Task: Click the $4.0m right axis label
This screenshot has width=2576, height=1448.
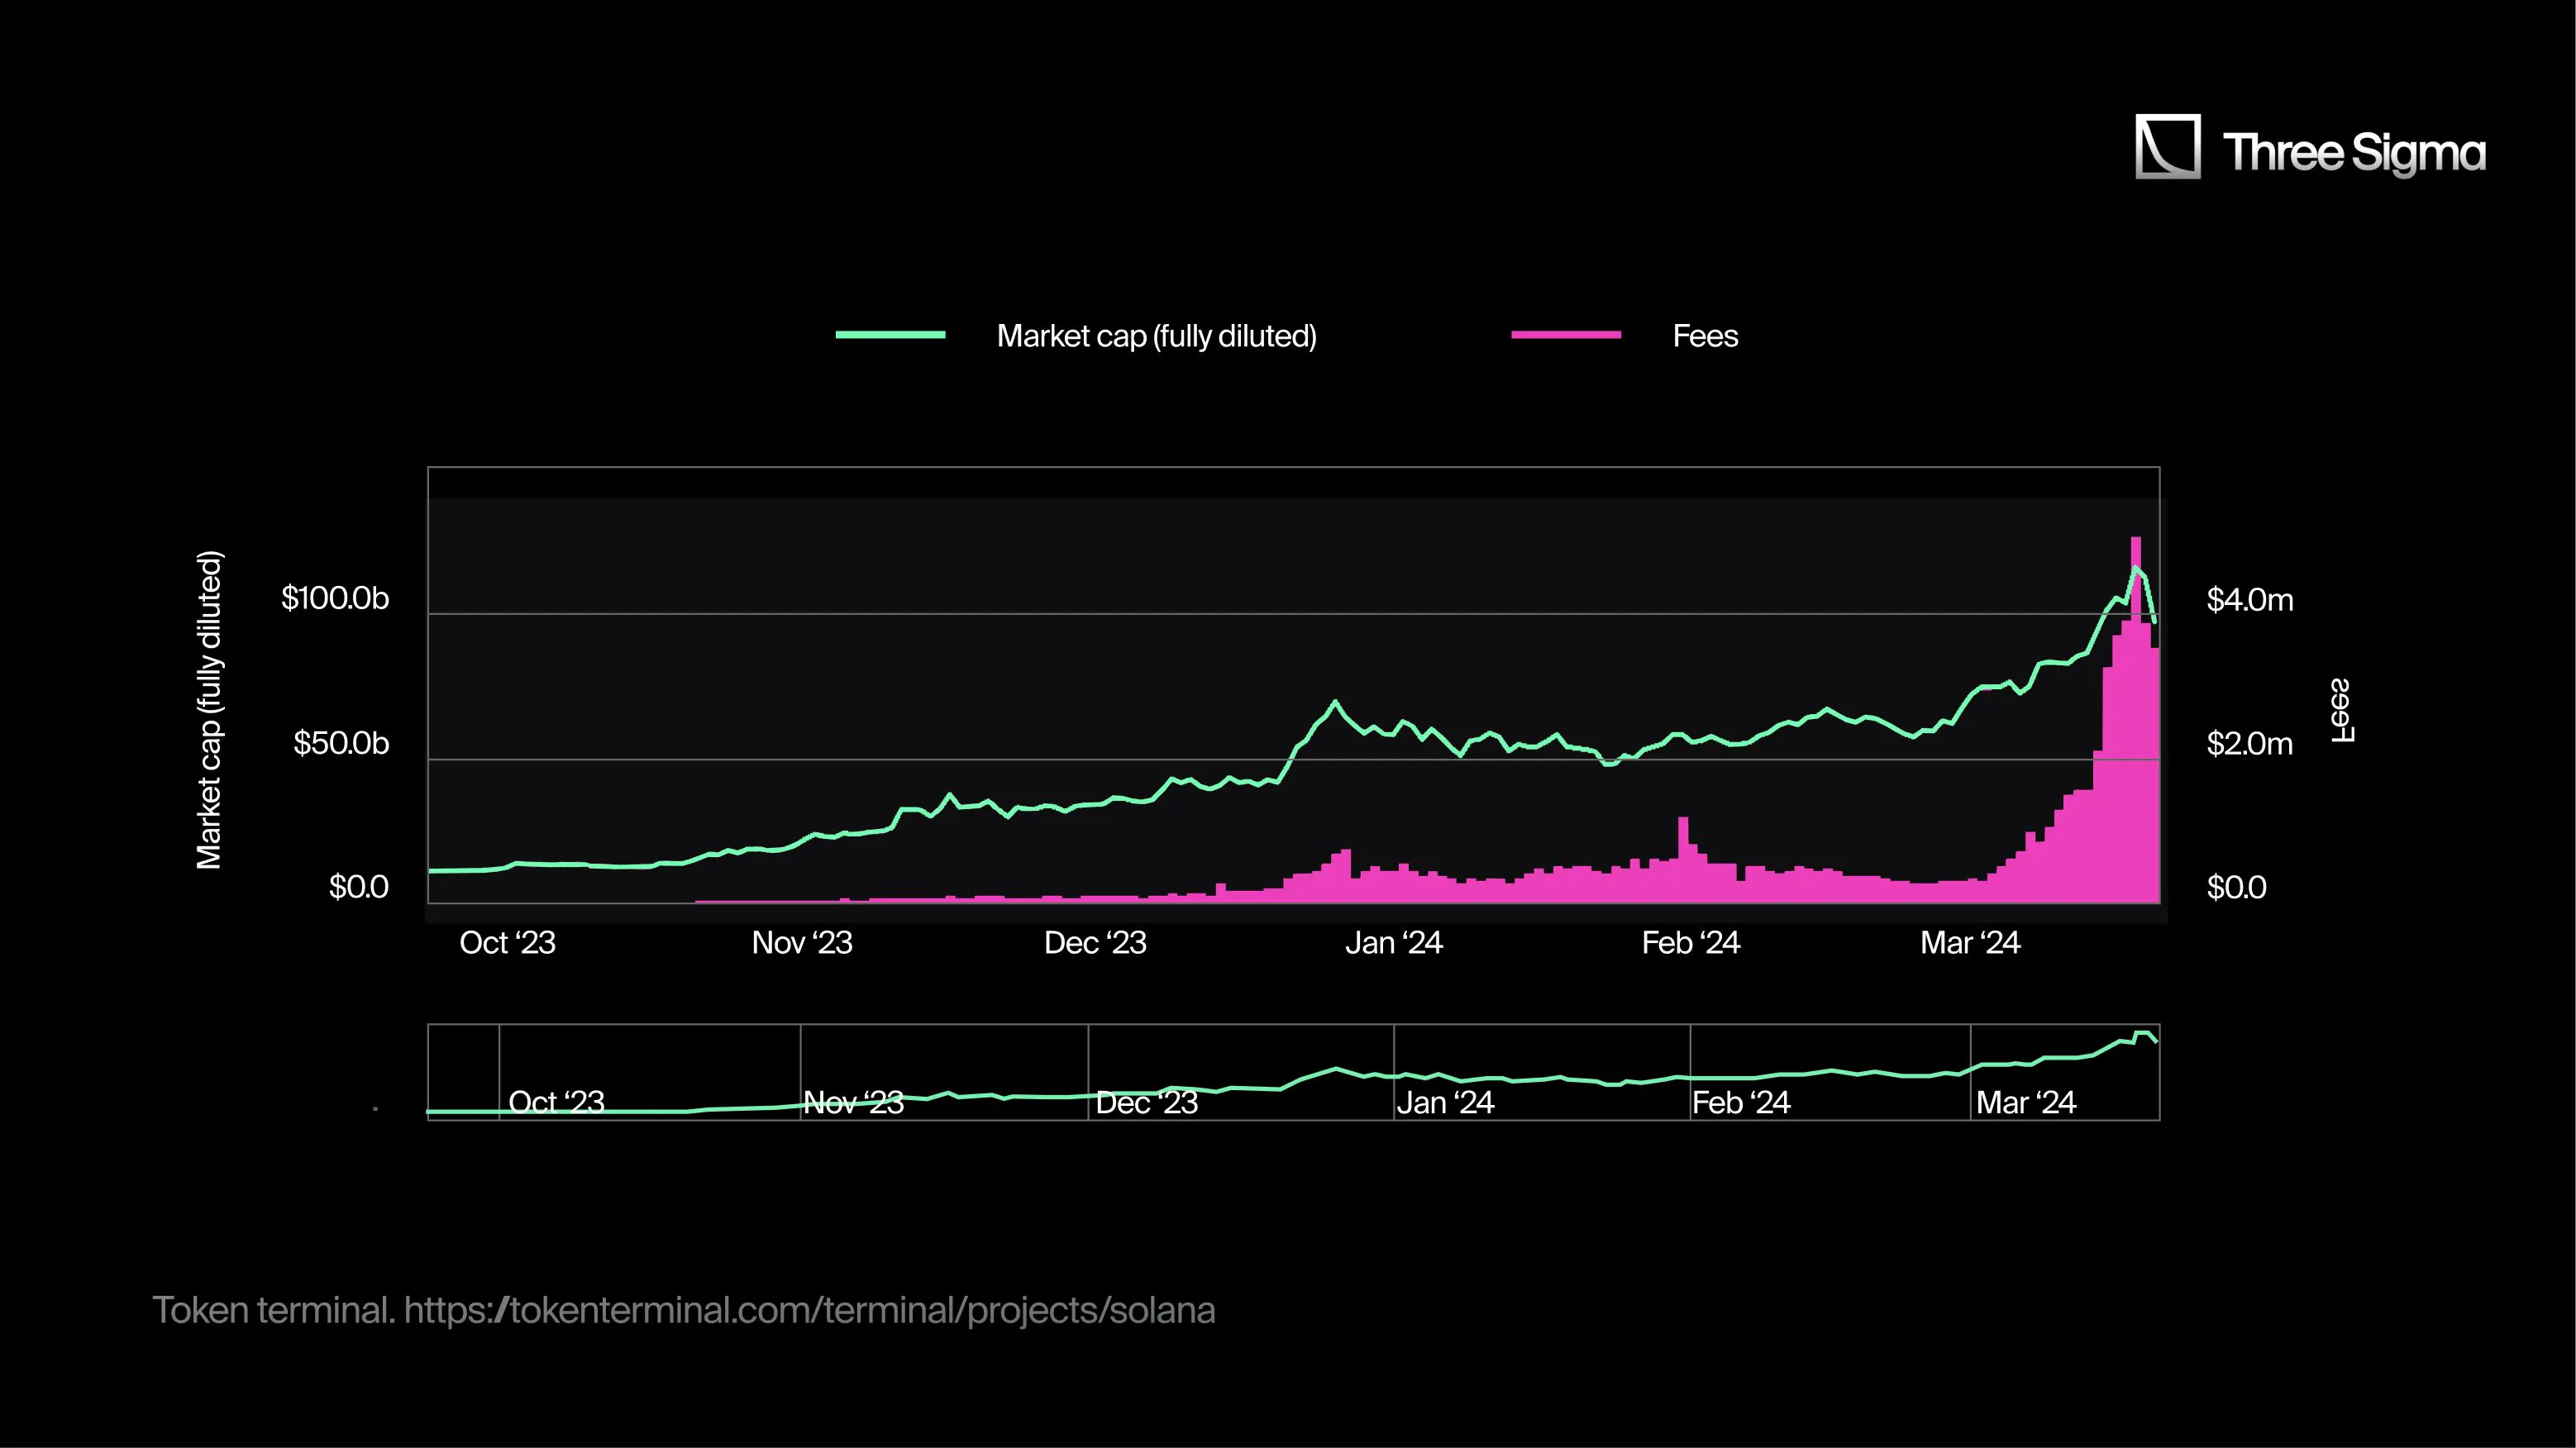Action: click(x=2249, y=600)
